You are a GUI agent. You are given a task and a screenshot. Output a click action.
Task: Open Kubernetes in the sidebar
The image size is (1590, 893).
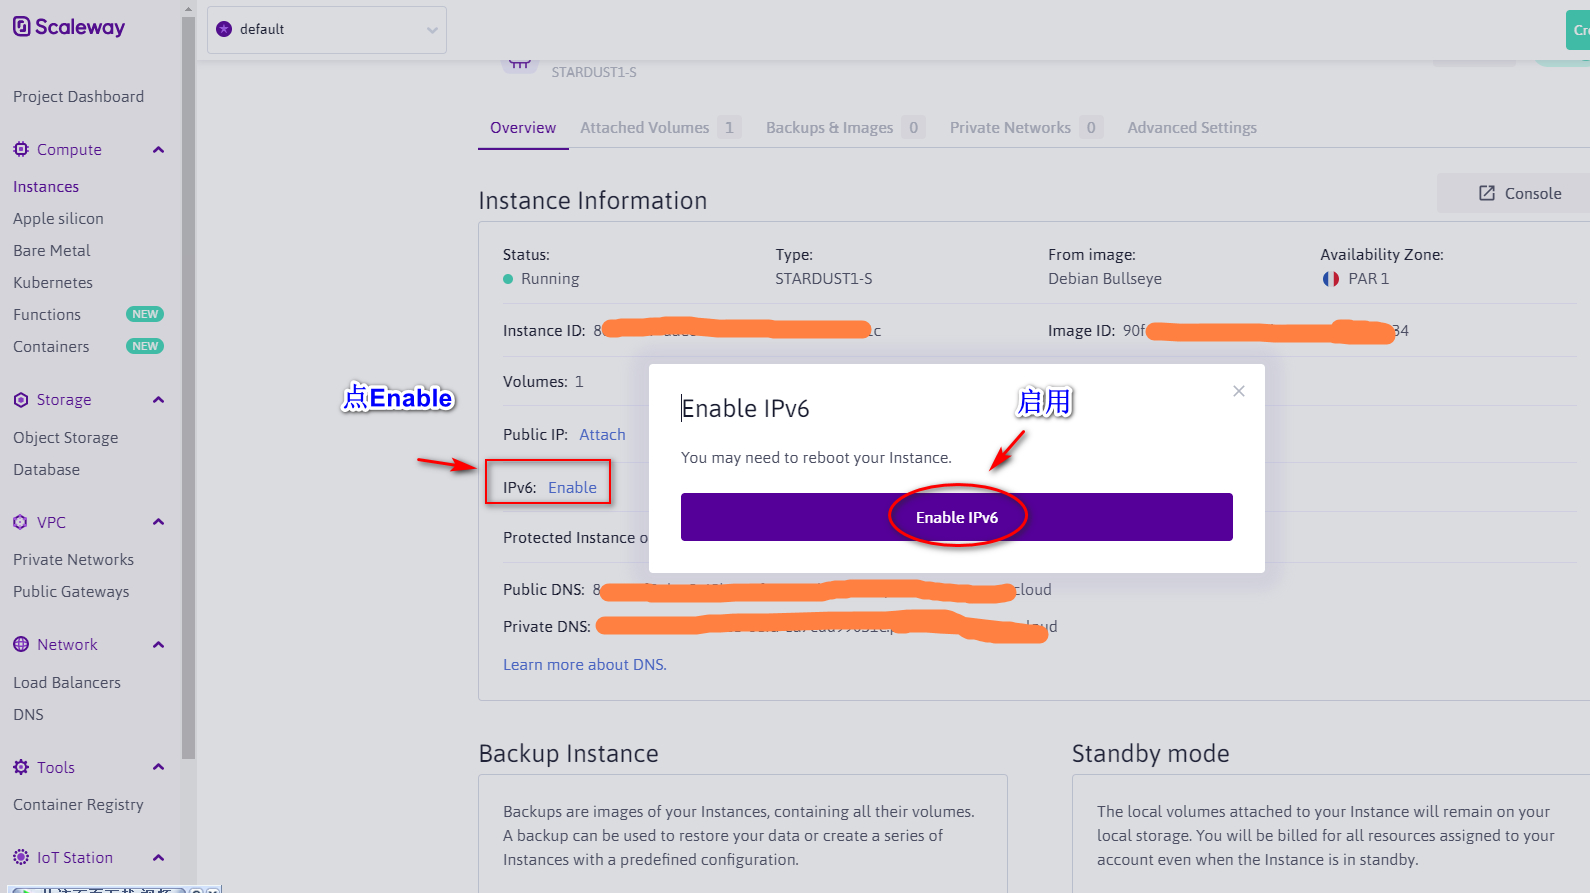coord(53,282)
